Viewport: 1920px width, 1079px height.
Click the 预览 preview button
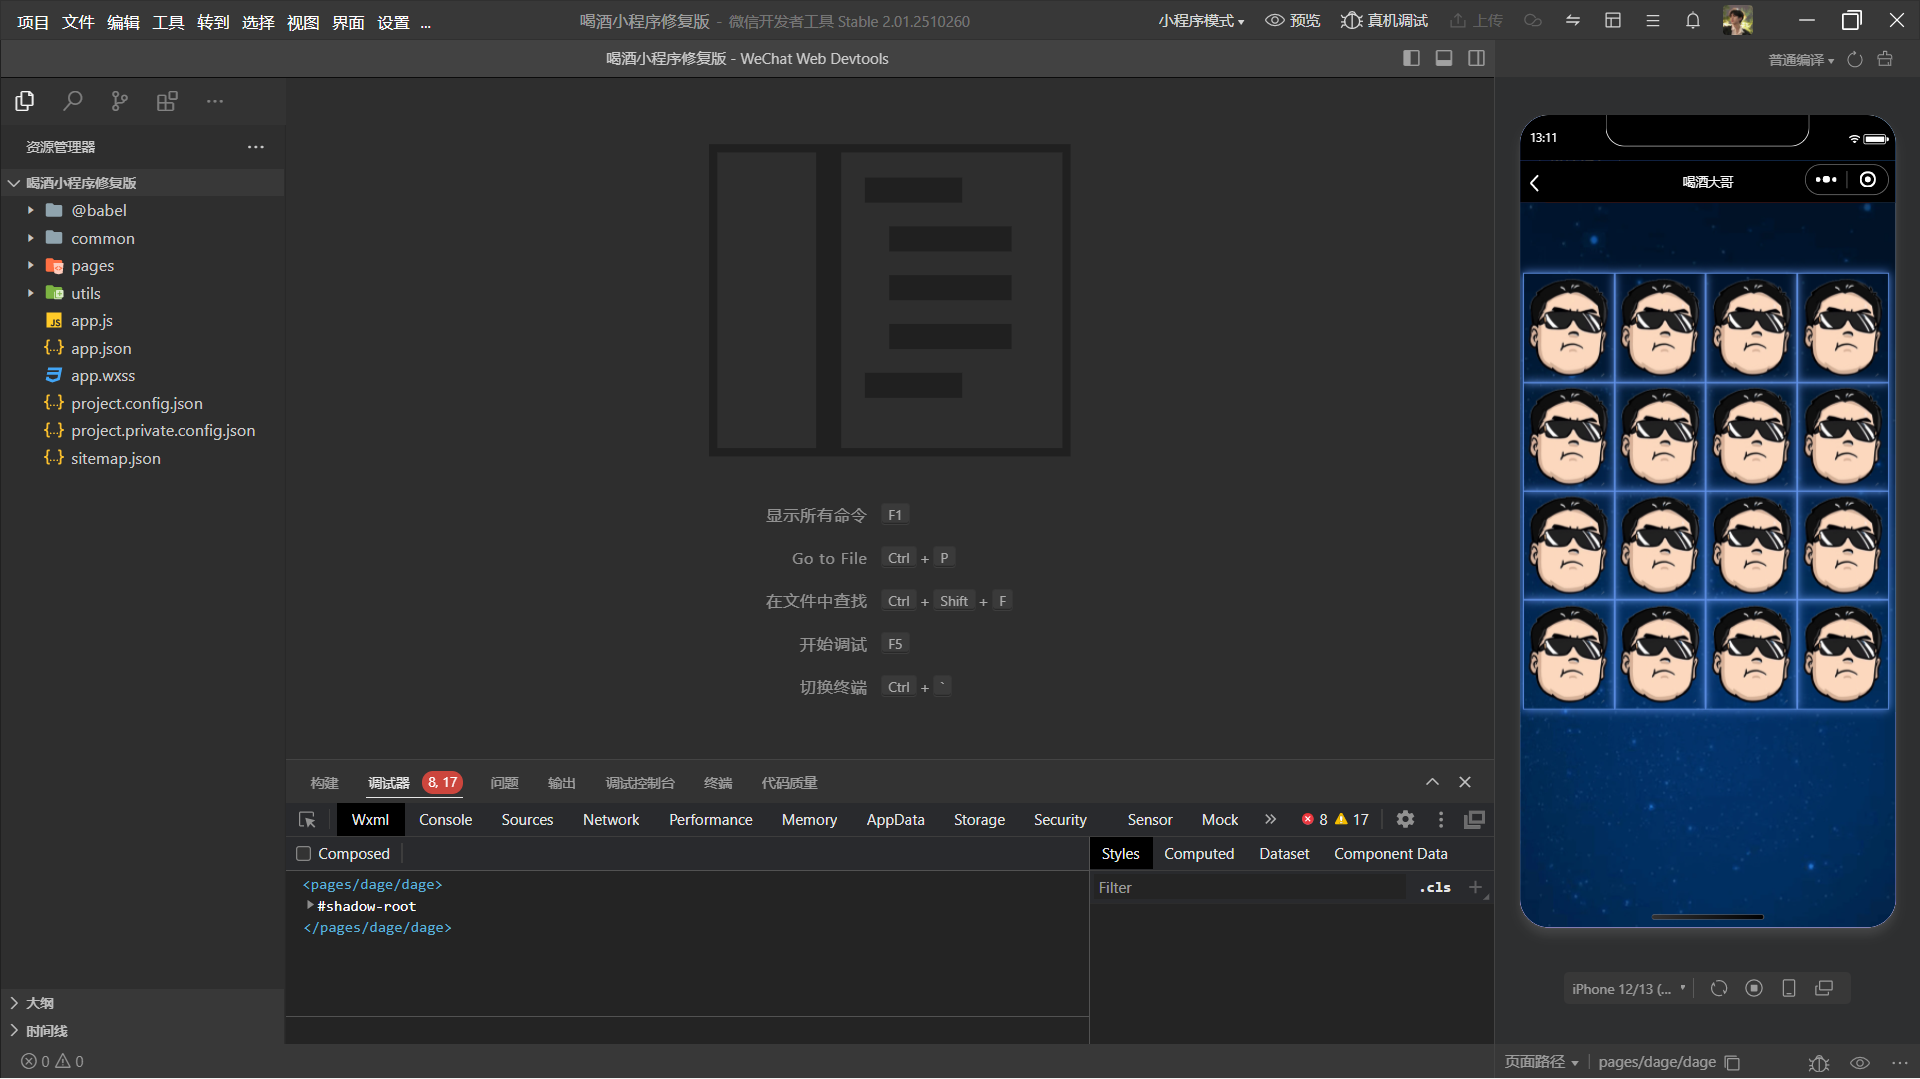[1293, 21]
